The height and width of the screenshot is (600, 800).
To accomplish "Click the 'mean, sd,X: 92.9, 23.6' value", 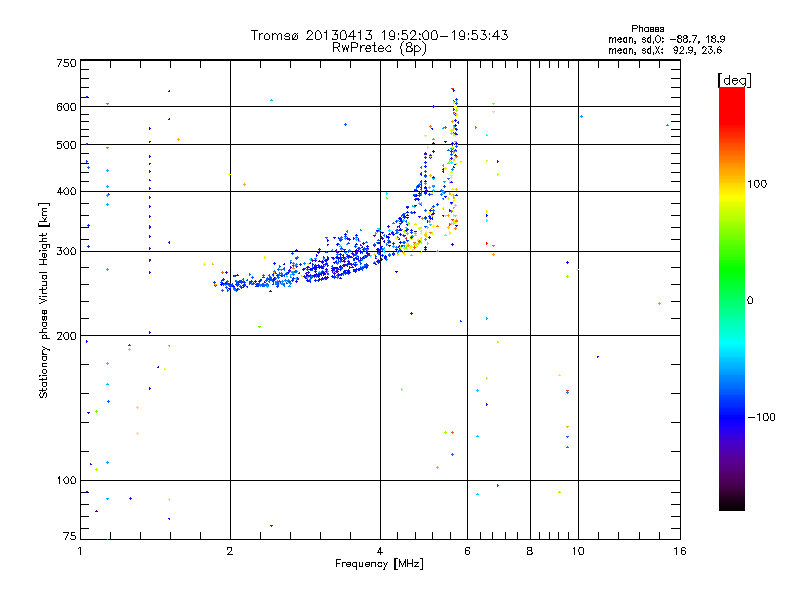I will coord(665,50).
